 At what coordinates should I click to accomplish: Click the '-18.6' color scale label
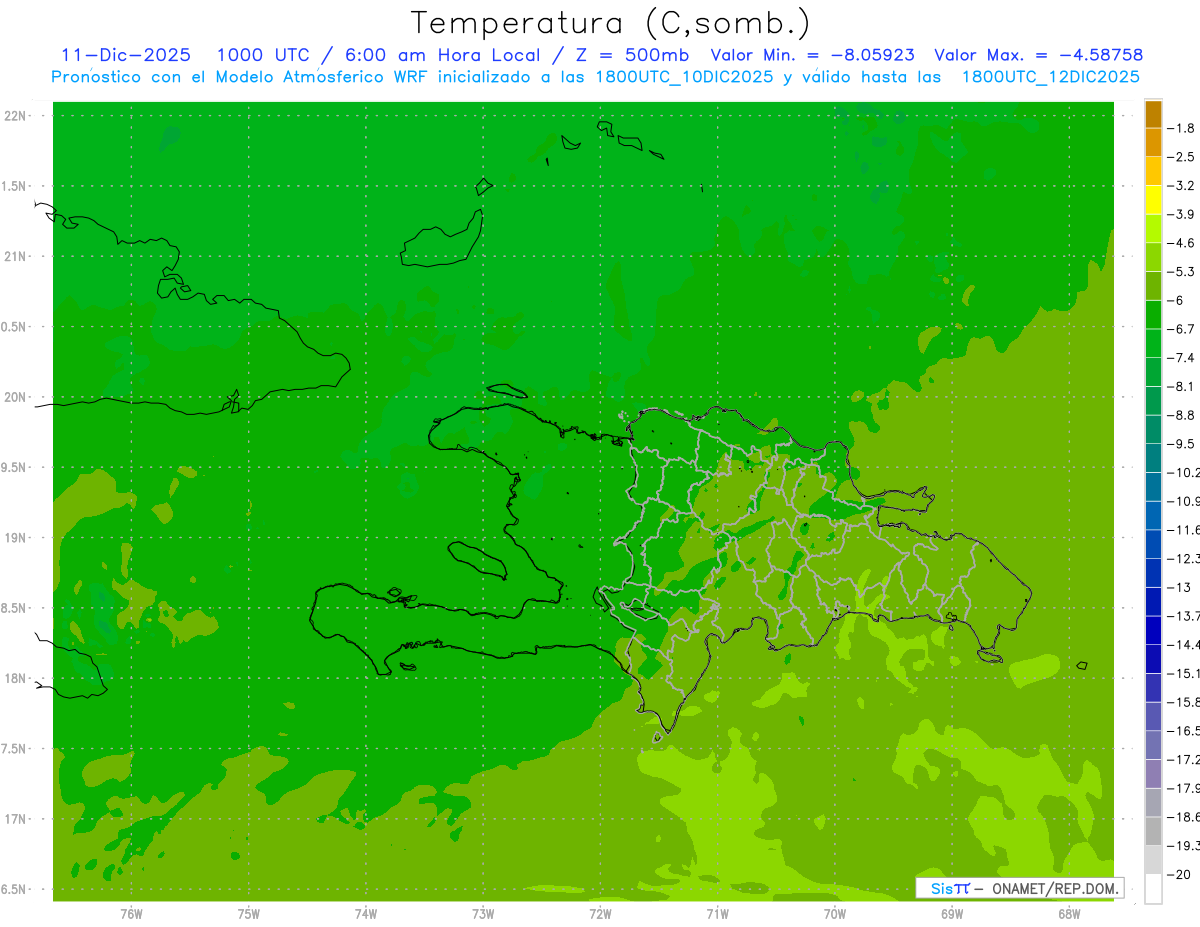[x=1184, y=817]
